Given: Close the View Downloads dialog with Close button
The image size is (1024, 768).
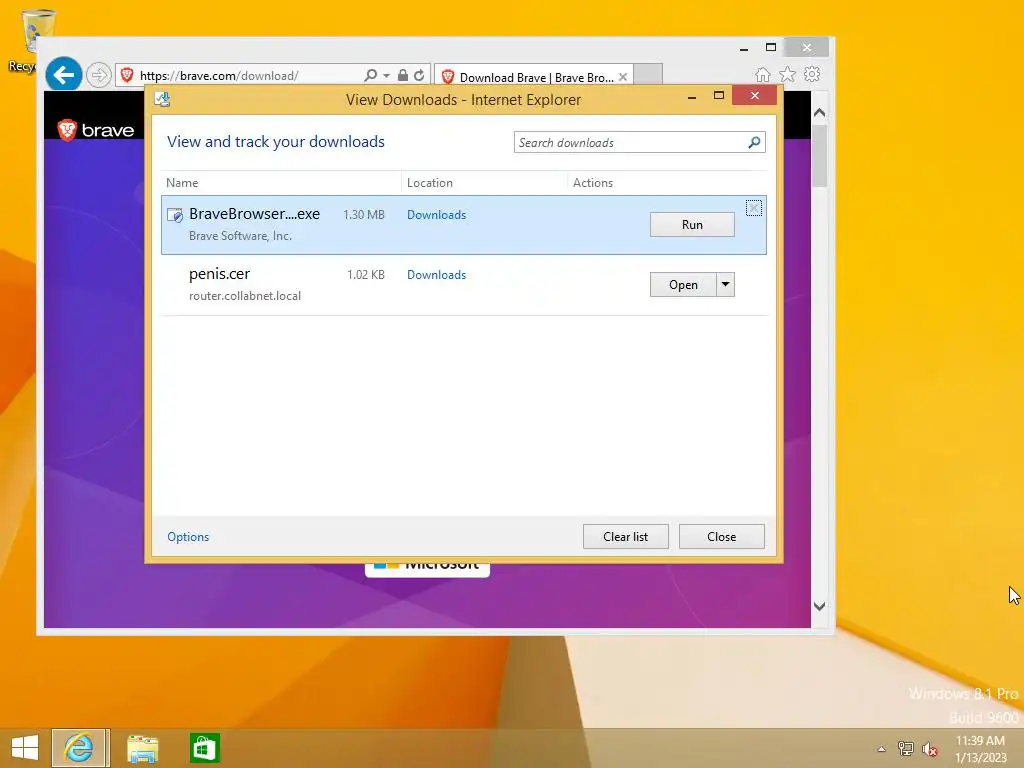Looking at the screenshot, I should click(x=722, y=537).
